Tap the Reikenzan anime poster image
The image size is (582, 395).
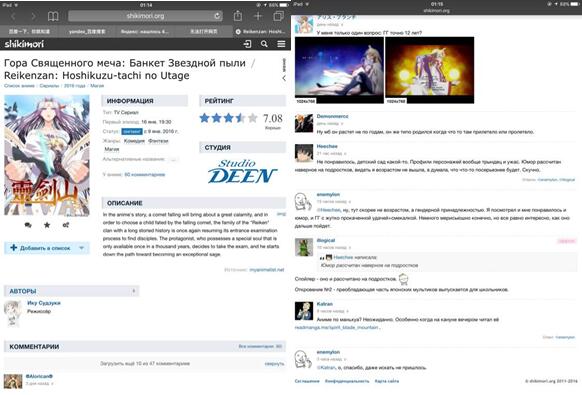tap(47, 155)
